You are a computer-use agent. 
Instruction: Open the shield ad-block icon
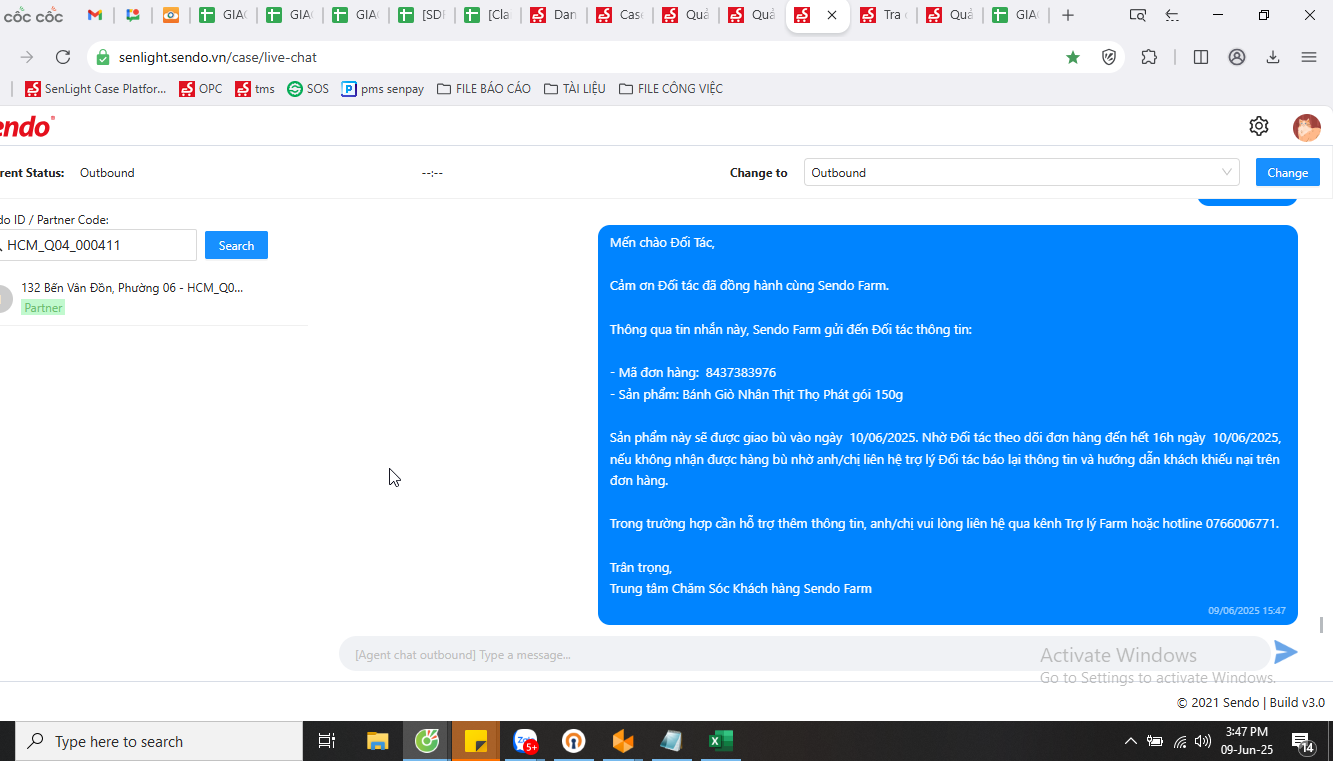coord(1109,57)
